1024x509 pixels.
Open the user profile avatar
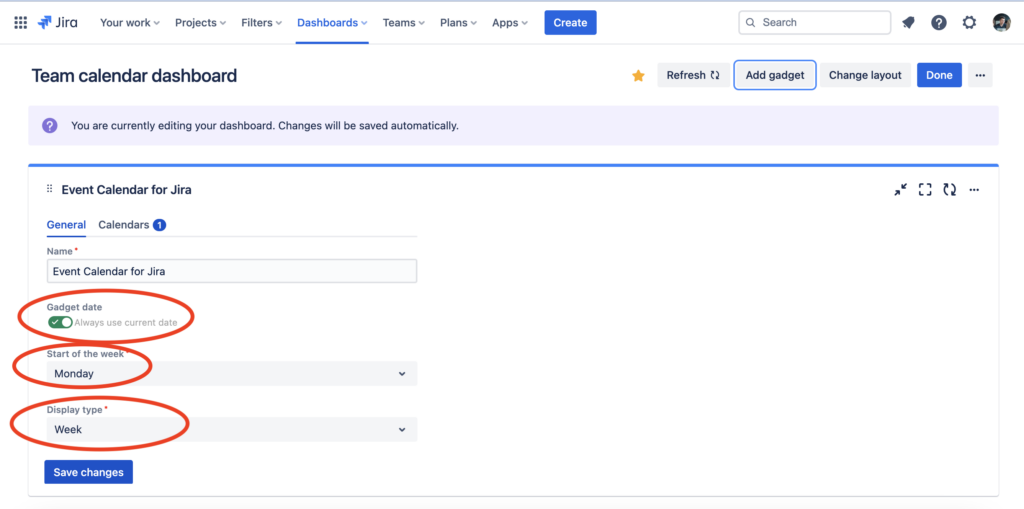1001,23
